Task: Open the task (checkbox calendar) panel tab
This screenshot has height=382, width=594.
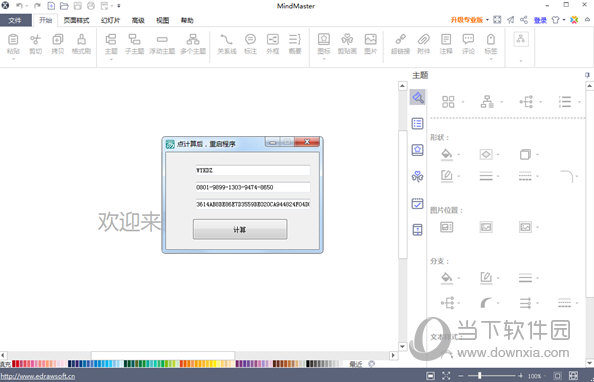Action: point(417,203)
